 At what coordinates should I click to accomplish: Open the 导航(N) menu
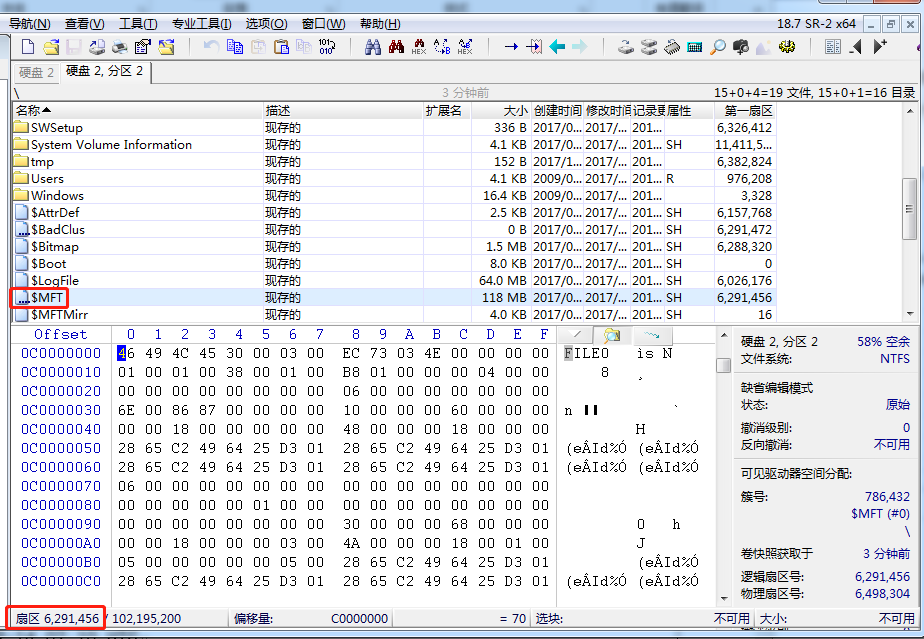[29, 24]
